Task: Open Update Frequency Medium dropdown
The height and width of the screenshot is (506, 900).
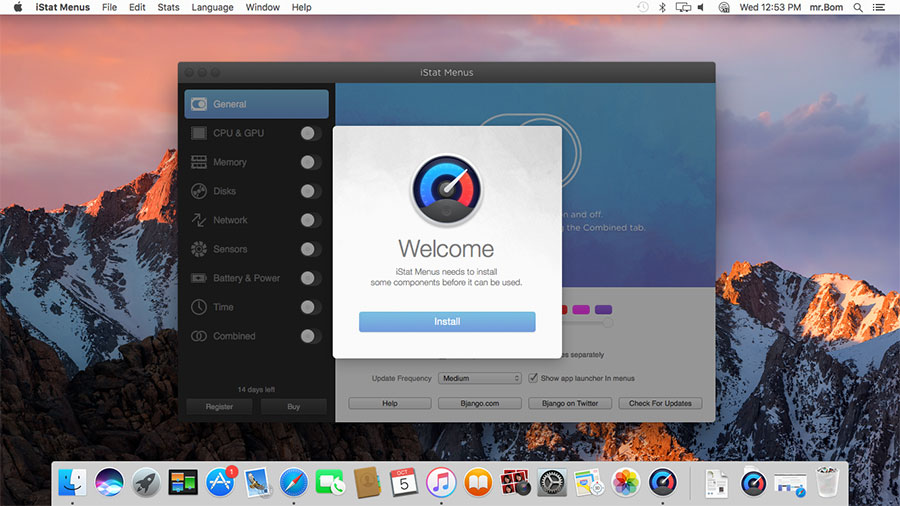Action: click(480, 378)
